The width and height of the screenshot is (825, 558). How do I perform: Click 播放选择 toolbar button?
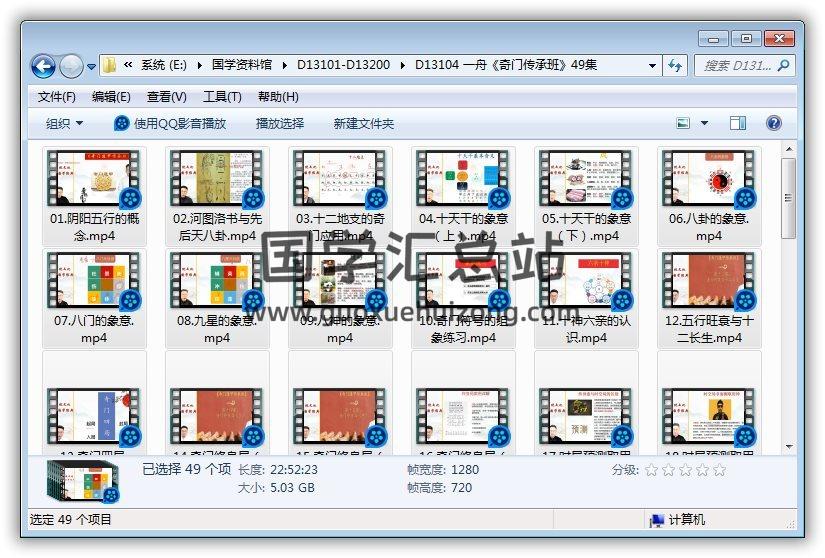279,124
